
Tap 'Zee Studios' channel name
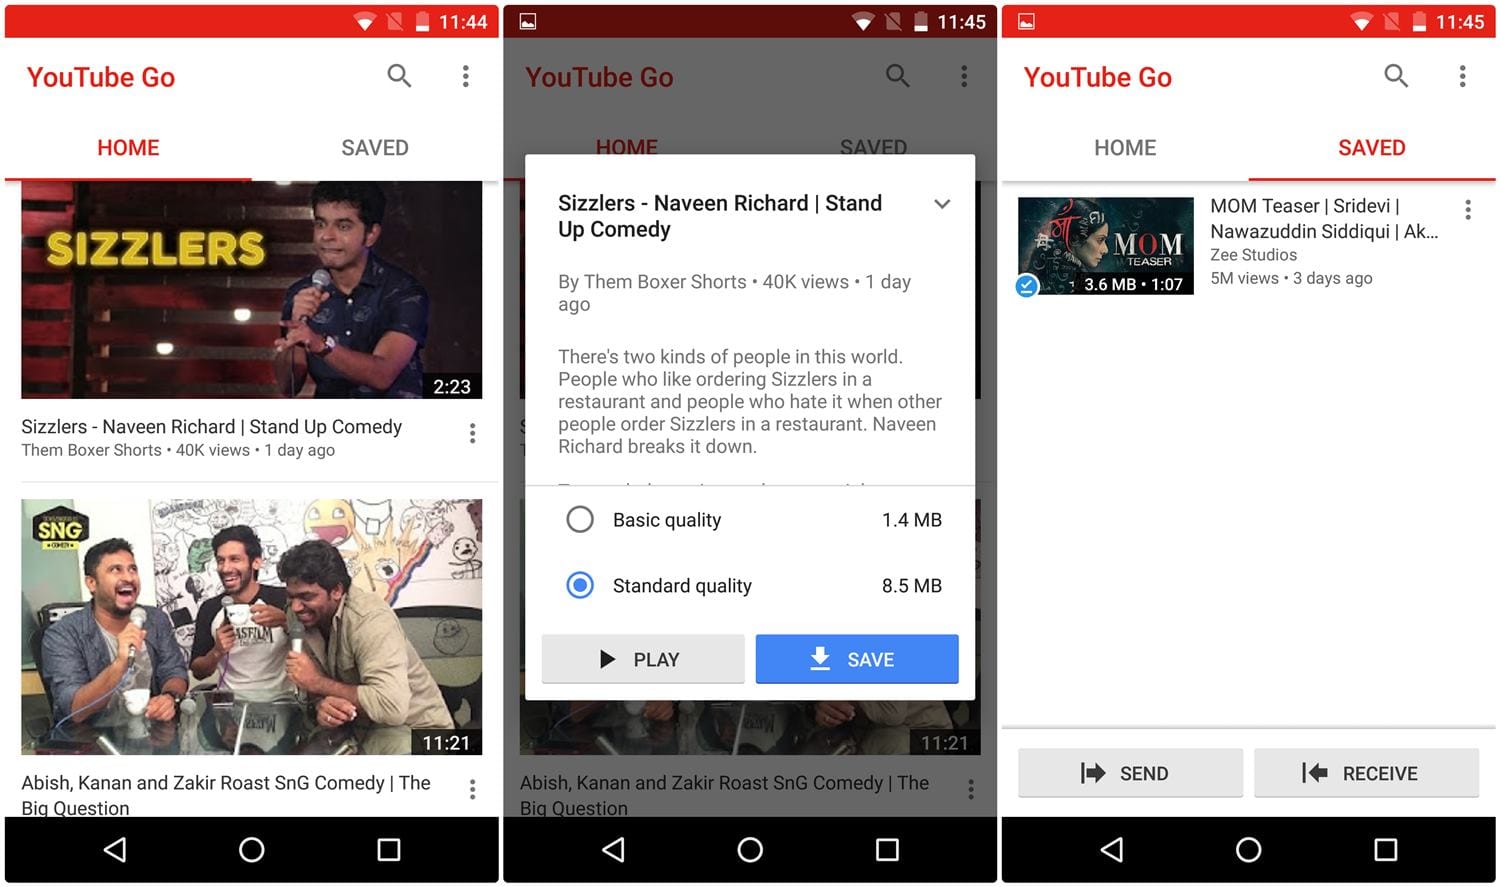point(1253,255)
